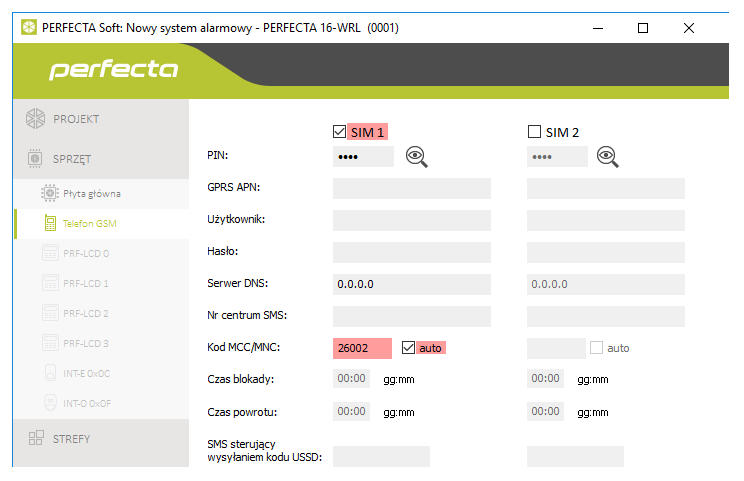Select Płyta główna in sidebar
This screenshot has height=481, width=744.
coord(101,194)
